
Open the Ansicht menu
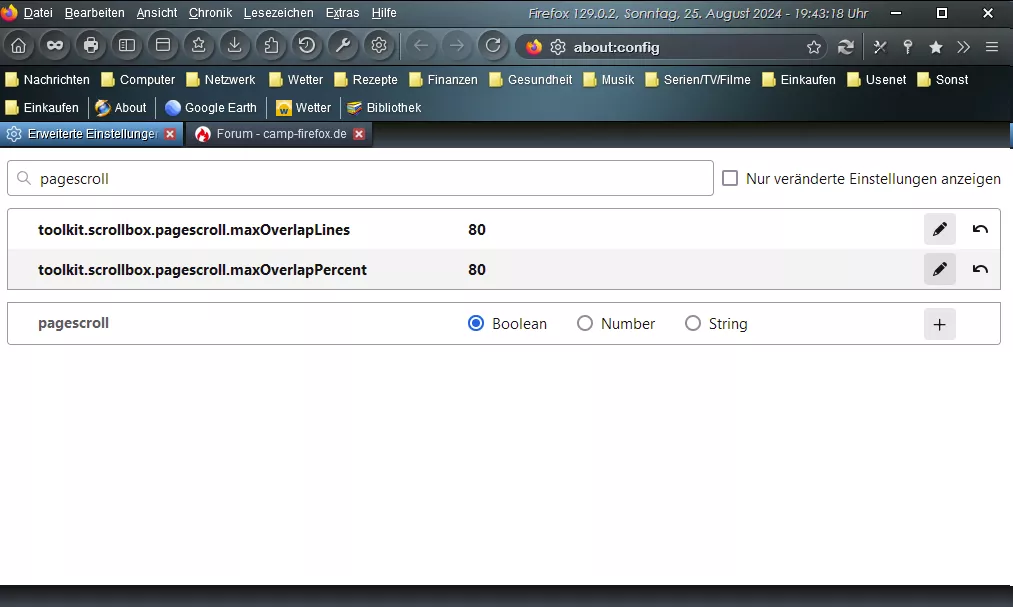click(157, 13)
